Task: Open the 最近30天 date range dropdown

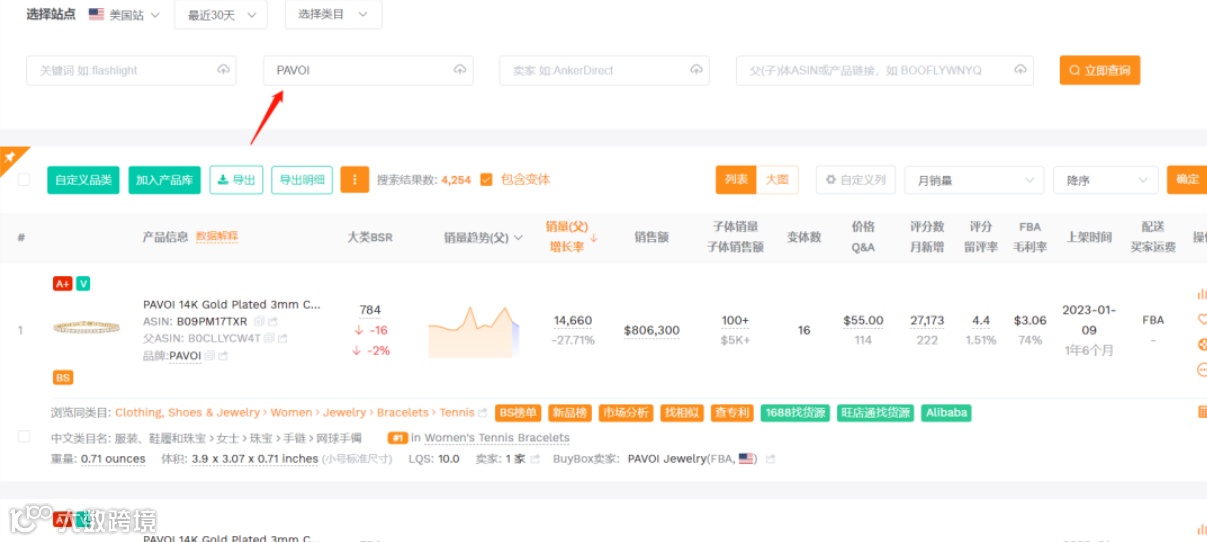Action: [221, 14]
